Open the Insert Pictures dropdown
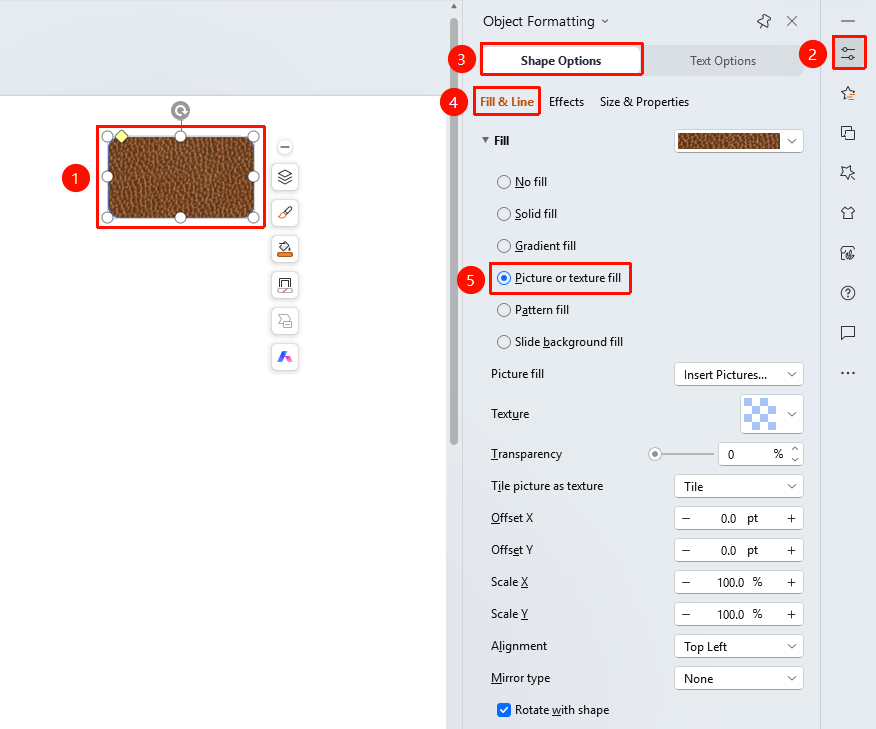876x729 pixels. 739,374
